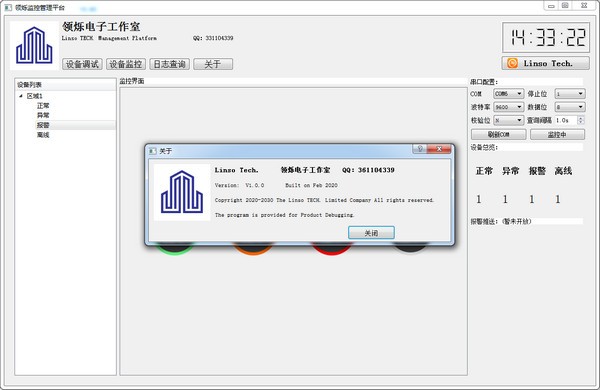Toggle the 监控中 monitoring button
Image resolution: width=600 pixels, height=390 pixels.
pos(557,134)
